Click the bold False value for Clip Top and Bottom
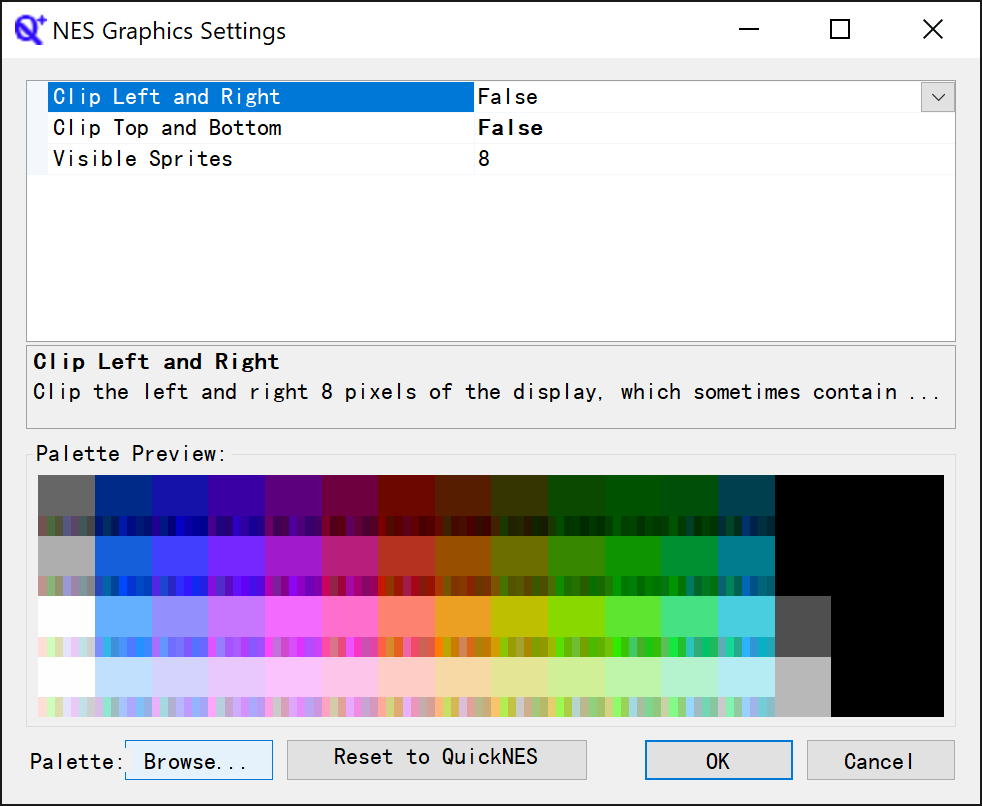Screen dimensions: 982x806 [510, 128]
